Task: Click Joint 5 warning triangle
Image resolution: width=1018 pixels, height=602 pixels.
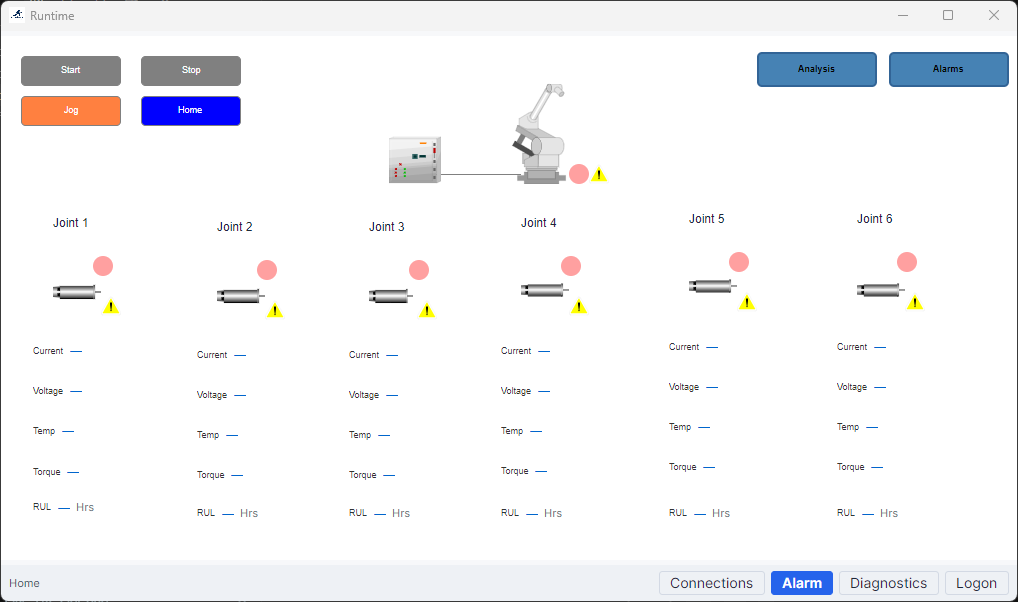Action: click(747, 302)
